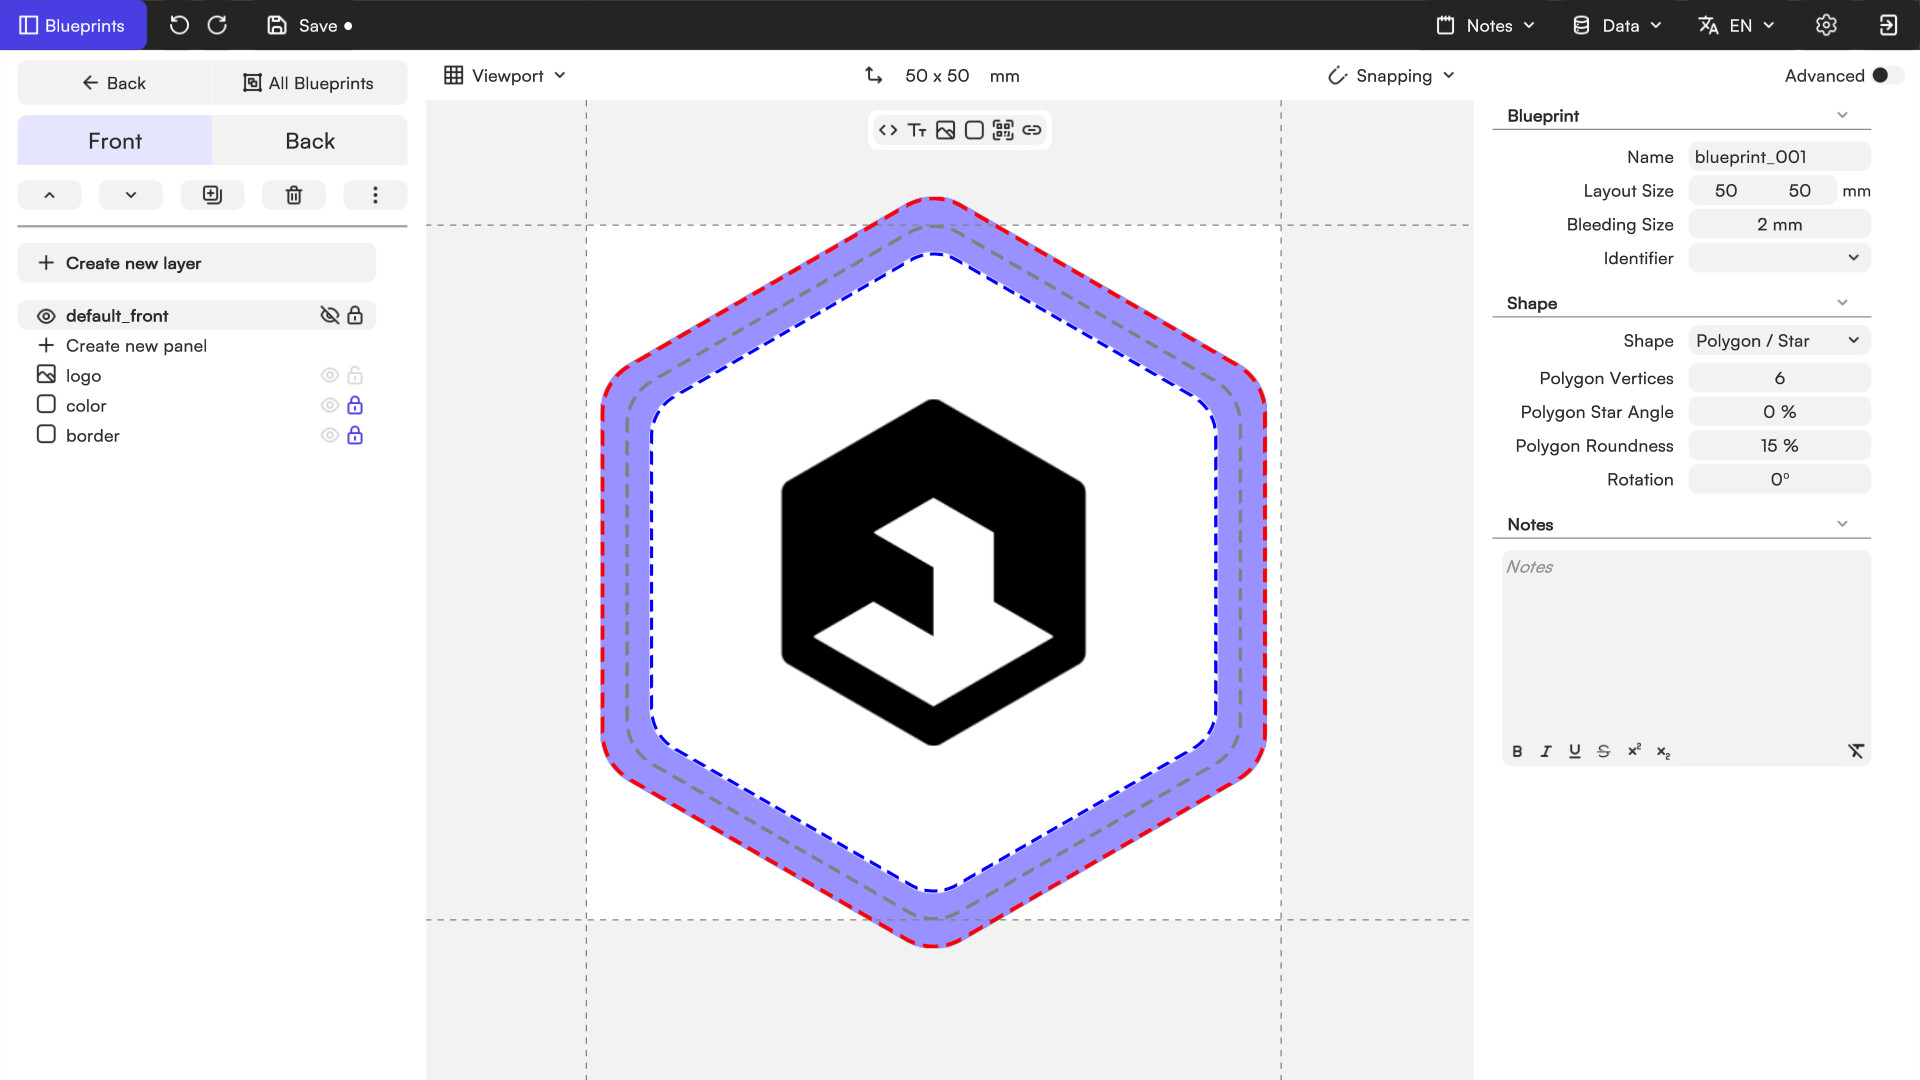Delete layer with the trash icon
The height and width of the screenshot is (1080, 1920).
pyautogui.click(x=294, y=195)
